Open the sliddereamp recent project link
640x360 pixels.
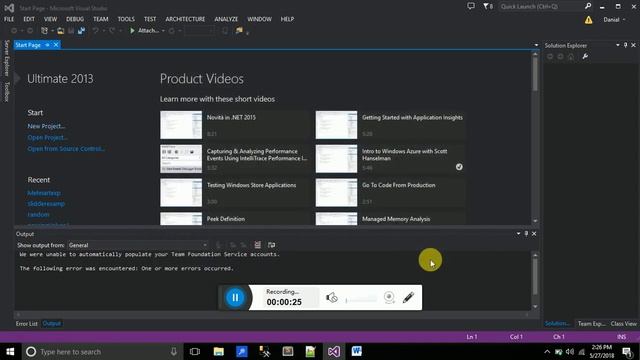click(46, 204)
